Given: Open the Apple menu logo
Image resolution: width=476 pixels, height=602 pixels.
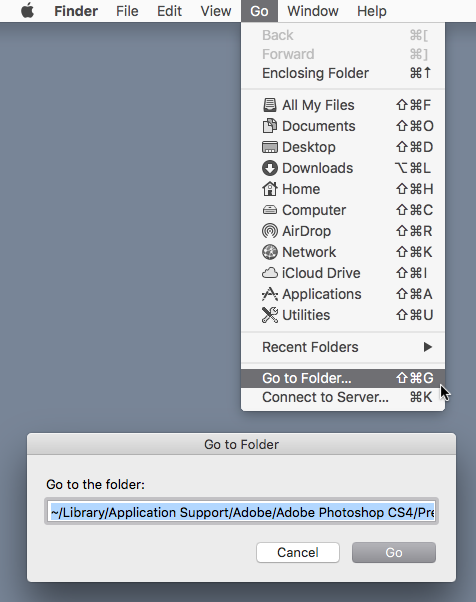Looking at the screenshot, I should (28, 11).
